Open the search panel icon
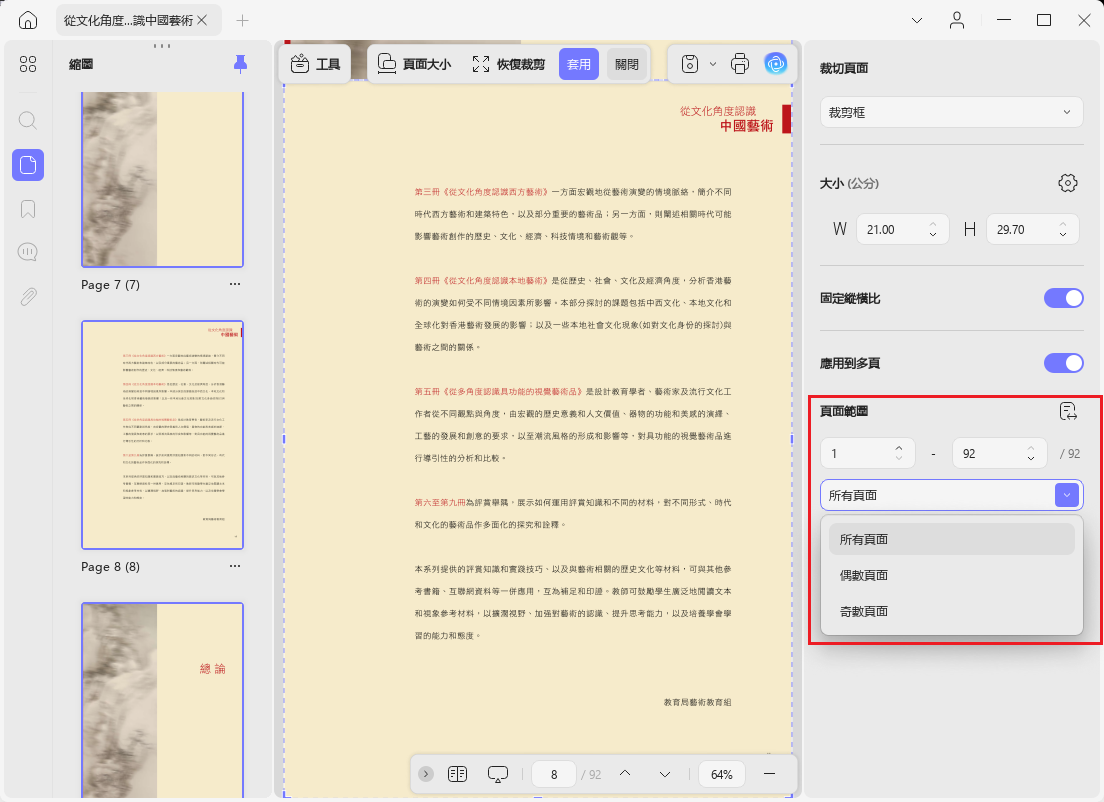This screenshot has width=1104, height=802. tap(28, 120)
